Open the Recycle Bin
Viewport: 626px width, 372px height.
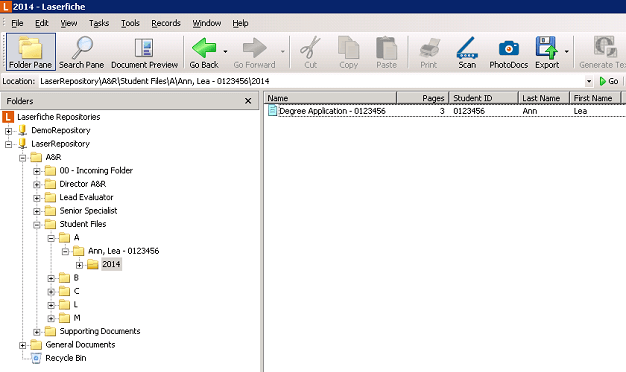[x=66, y=358]
